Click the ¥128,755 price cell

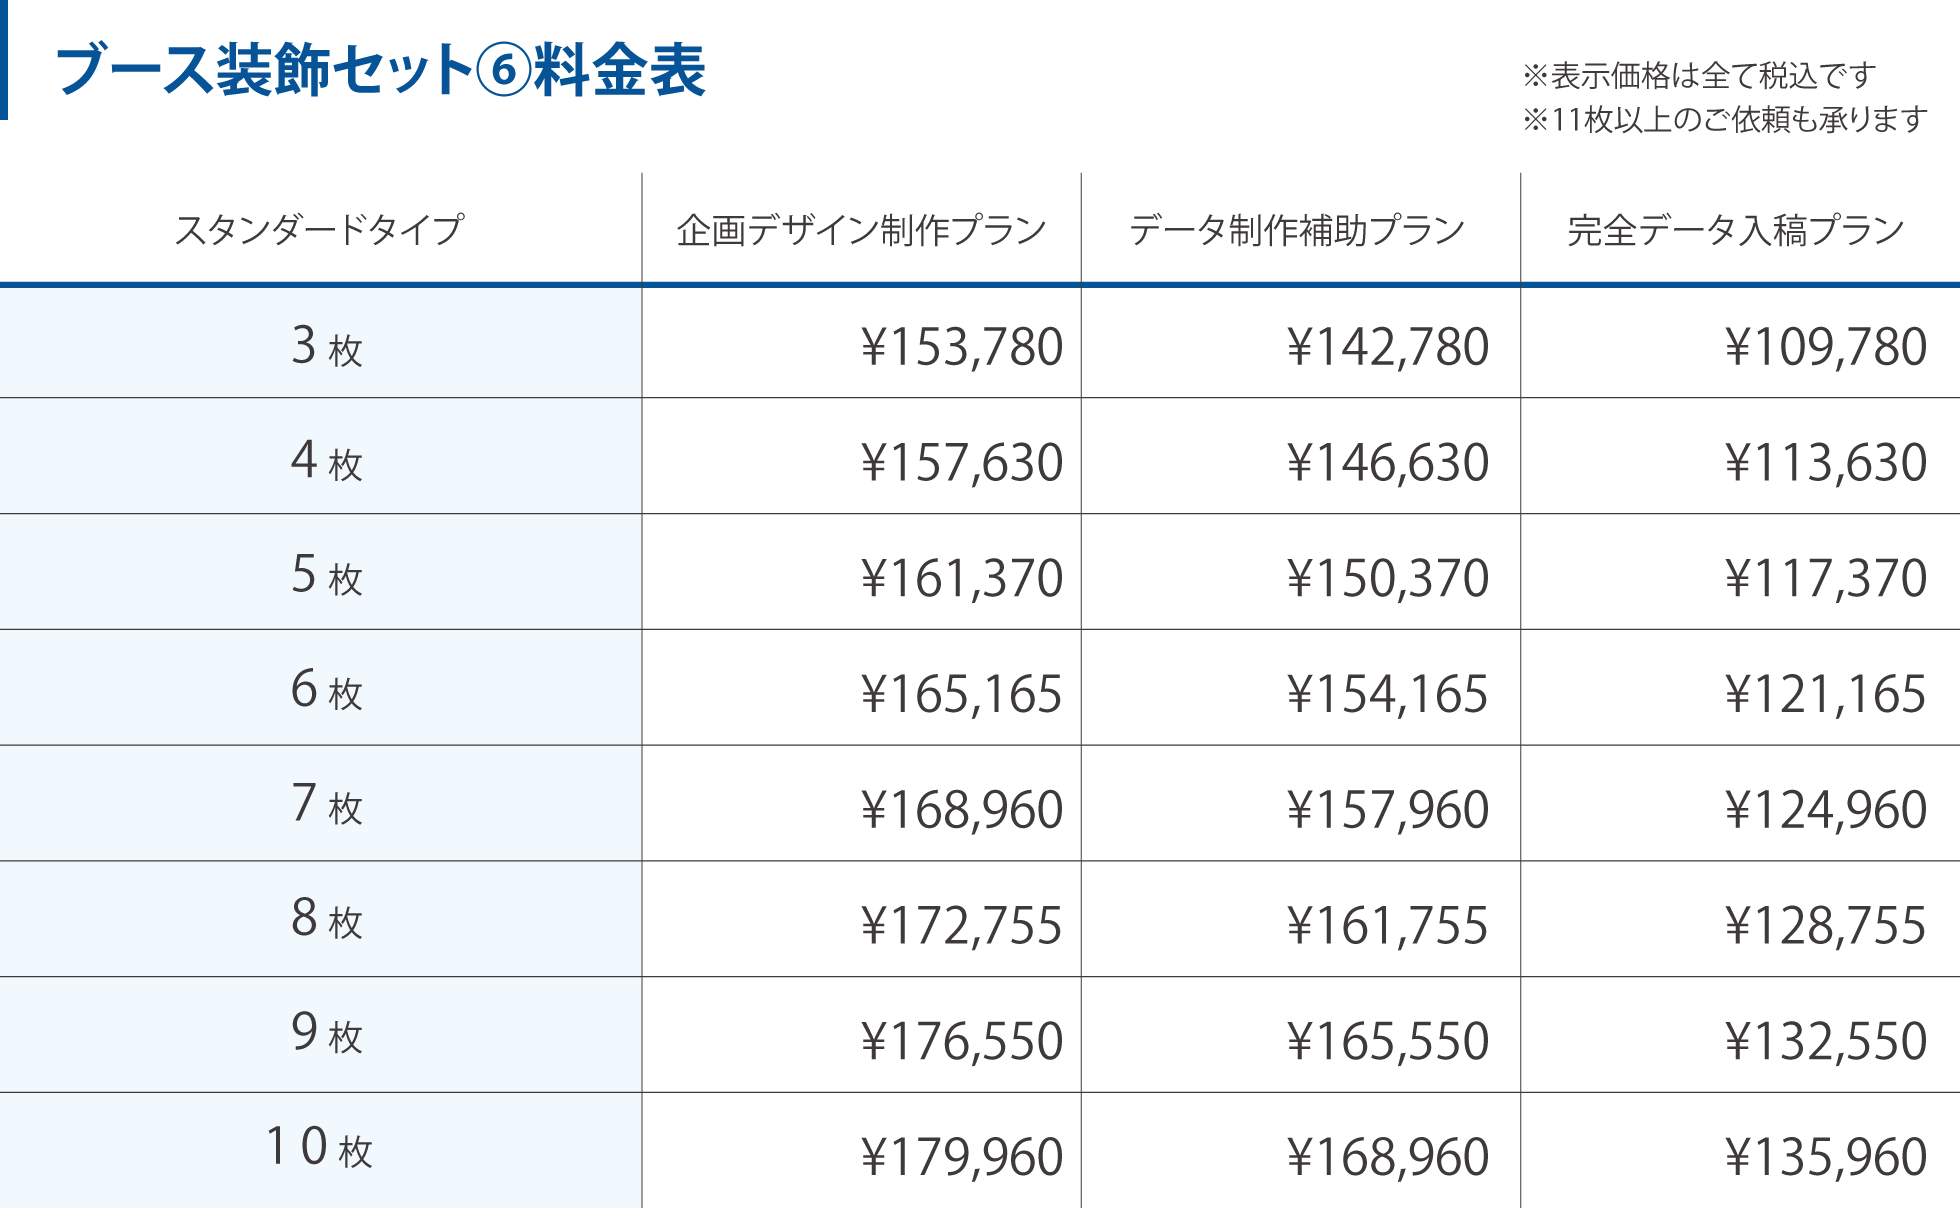click(x=1825, y=925)
